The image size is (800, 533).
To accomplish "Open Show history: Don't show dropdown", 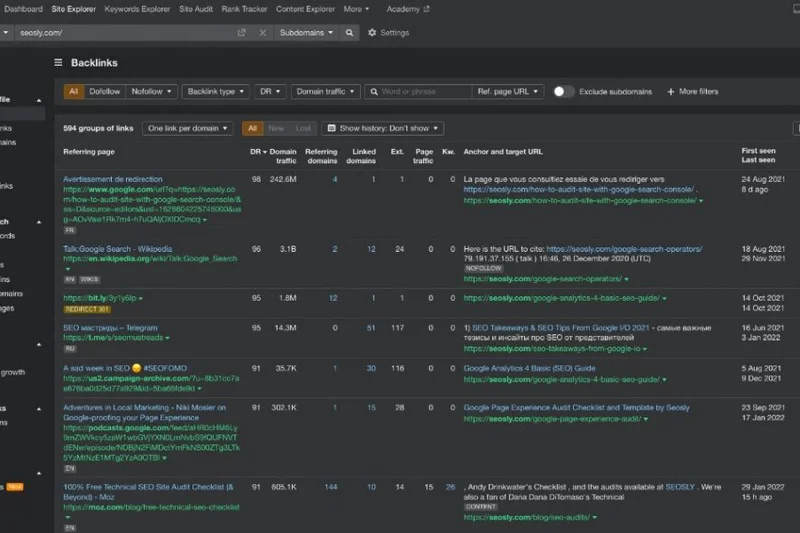I will [383, 128].
